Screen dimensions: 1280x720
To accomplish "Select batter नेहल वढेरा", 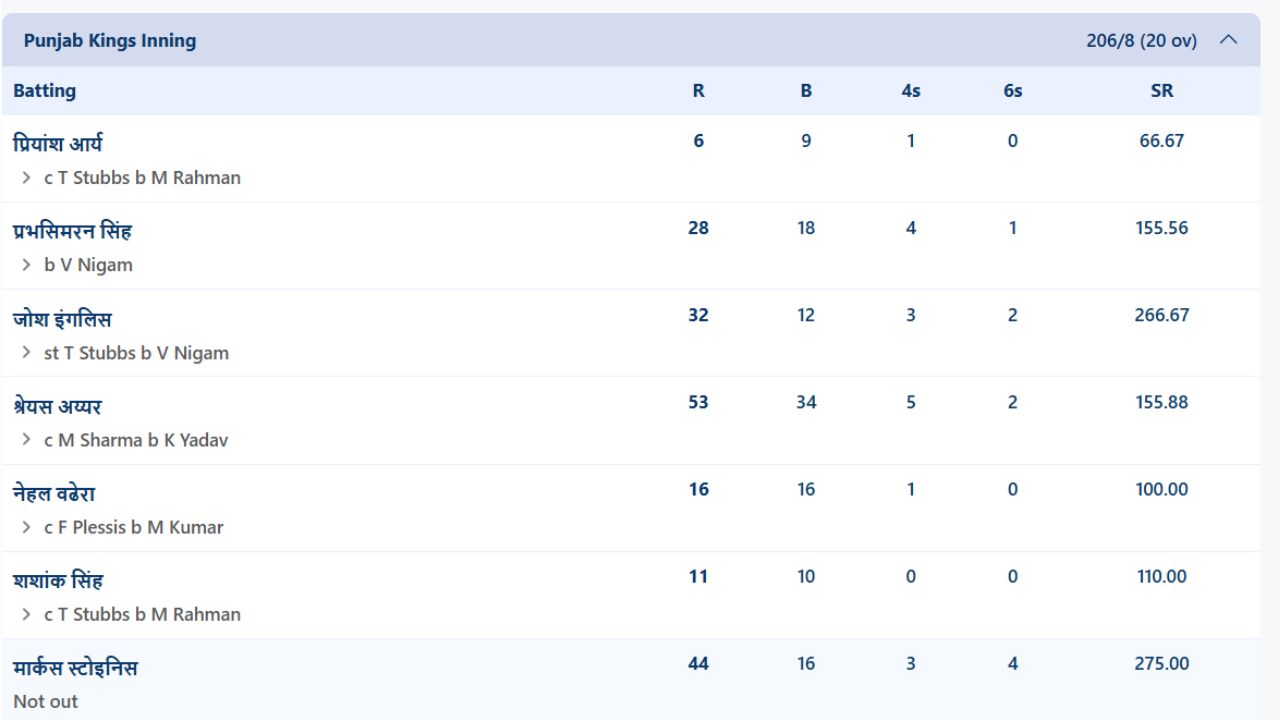I will tap(54, 493).
